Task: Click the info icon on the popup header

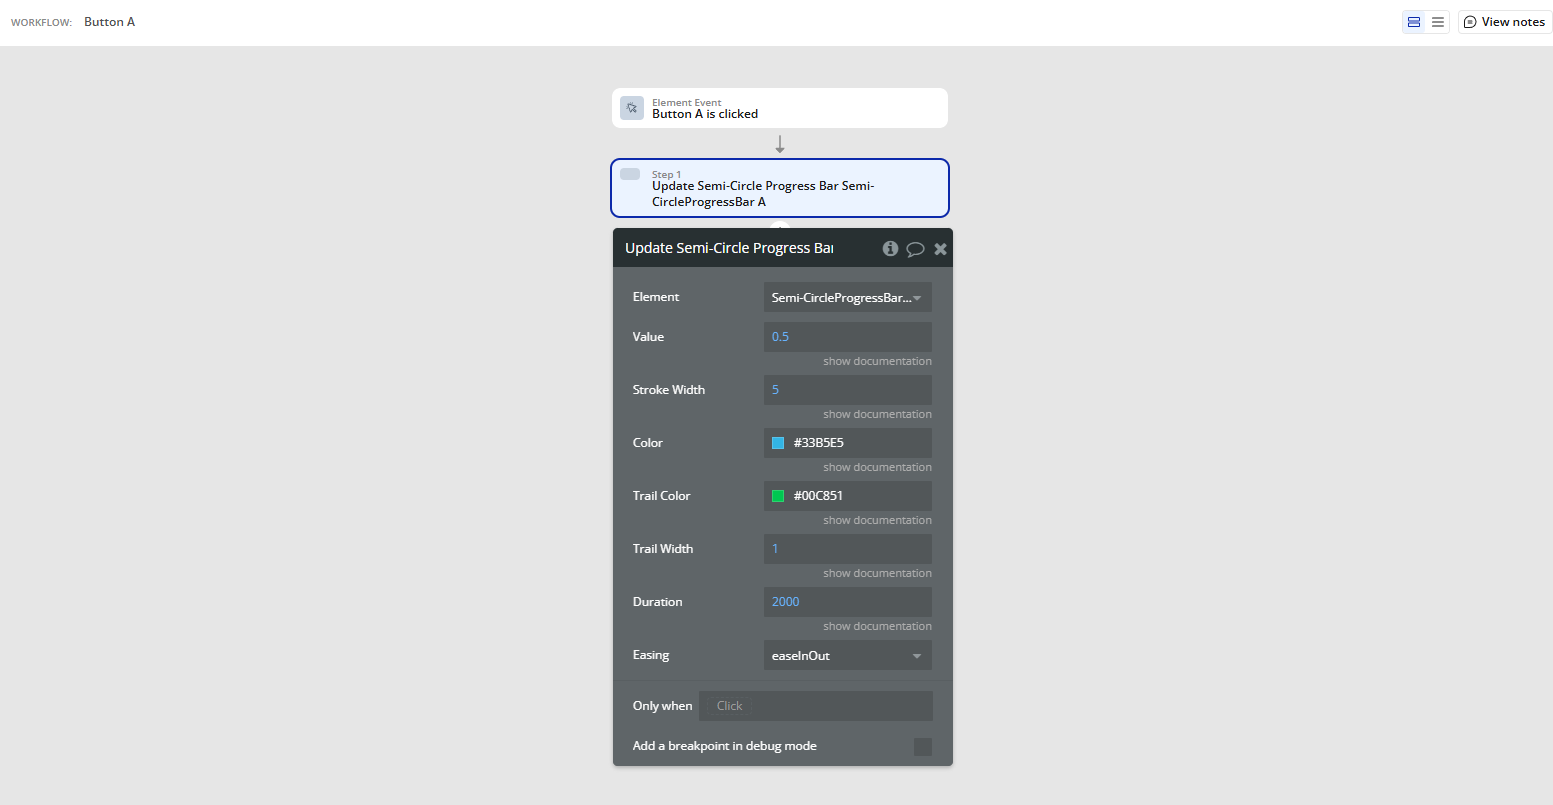Action: coord(890,248)
